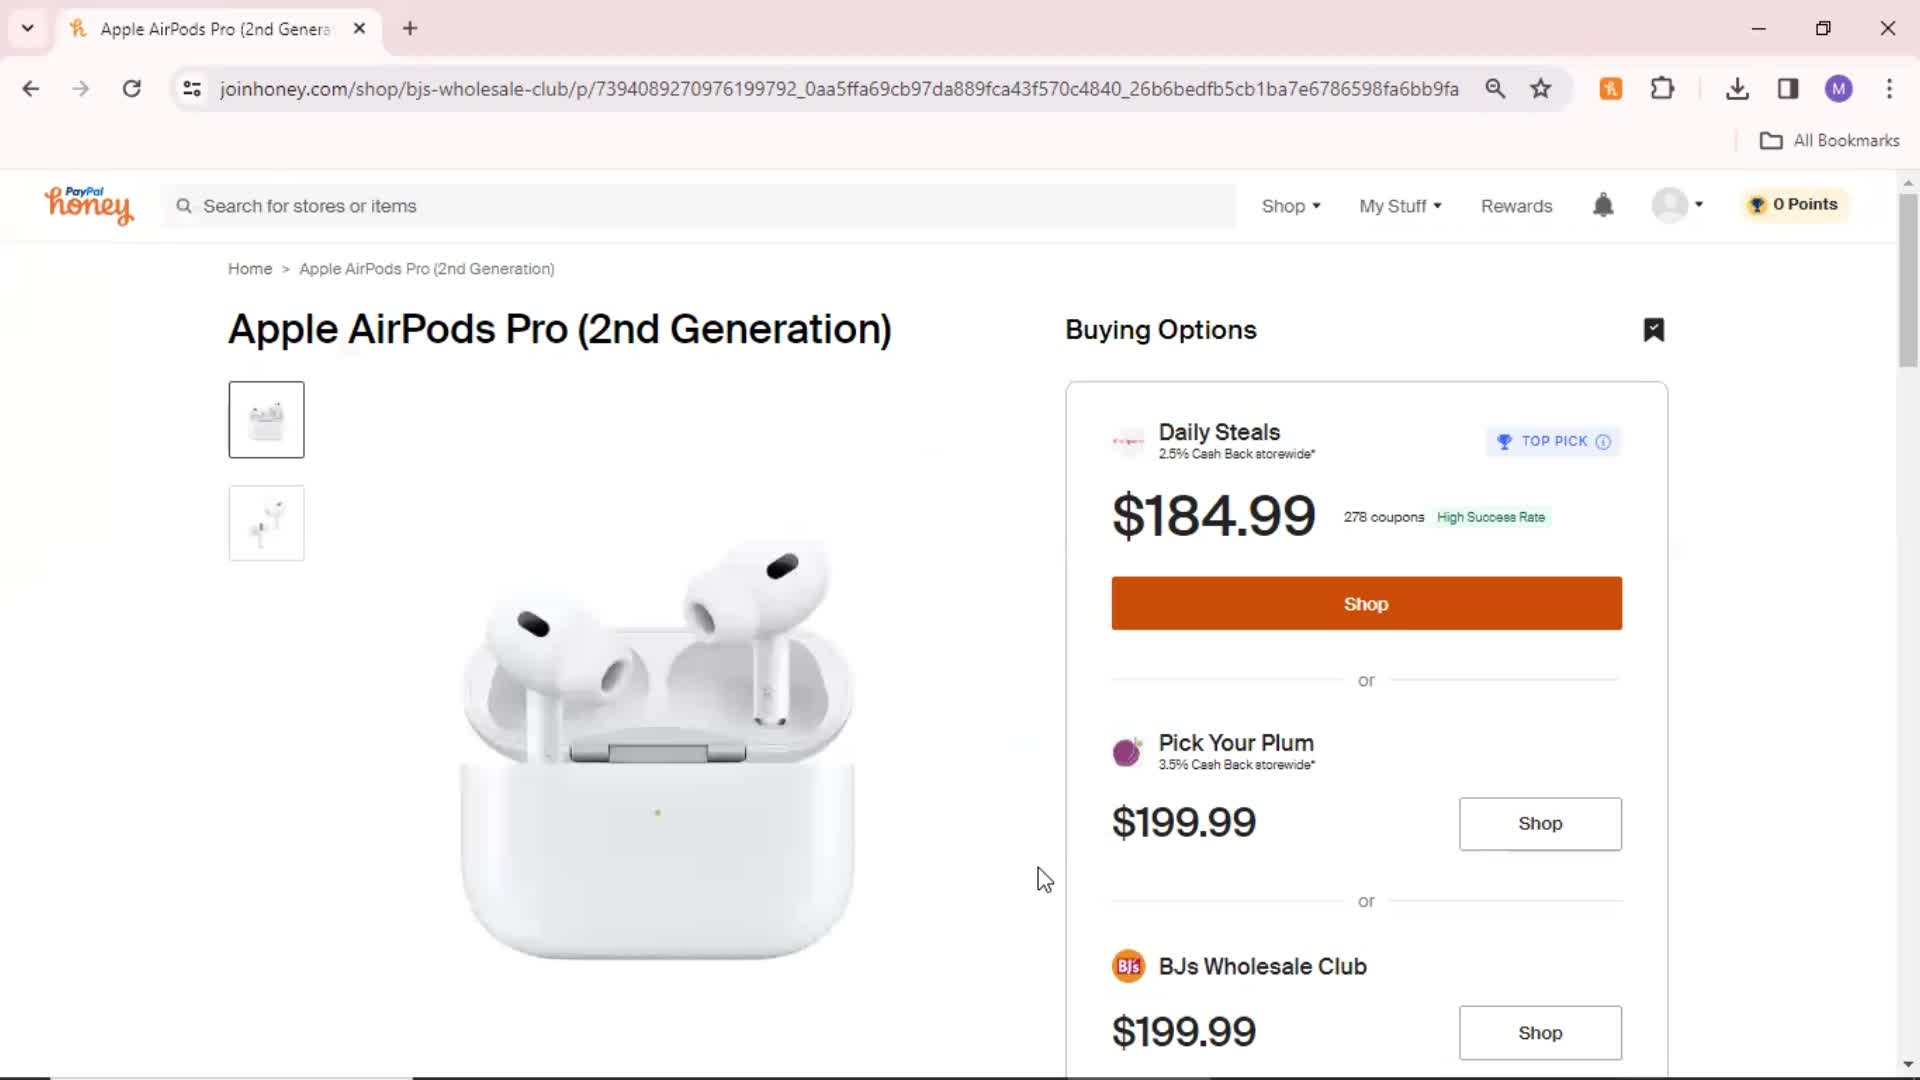Click the Top Pick info icon
The height and width of the screenshot is (1080, 1920).
click(1603, 442)
